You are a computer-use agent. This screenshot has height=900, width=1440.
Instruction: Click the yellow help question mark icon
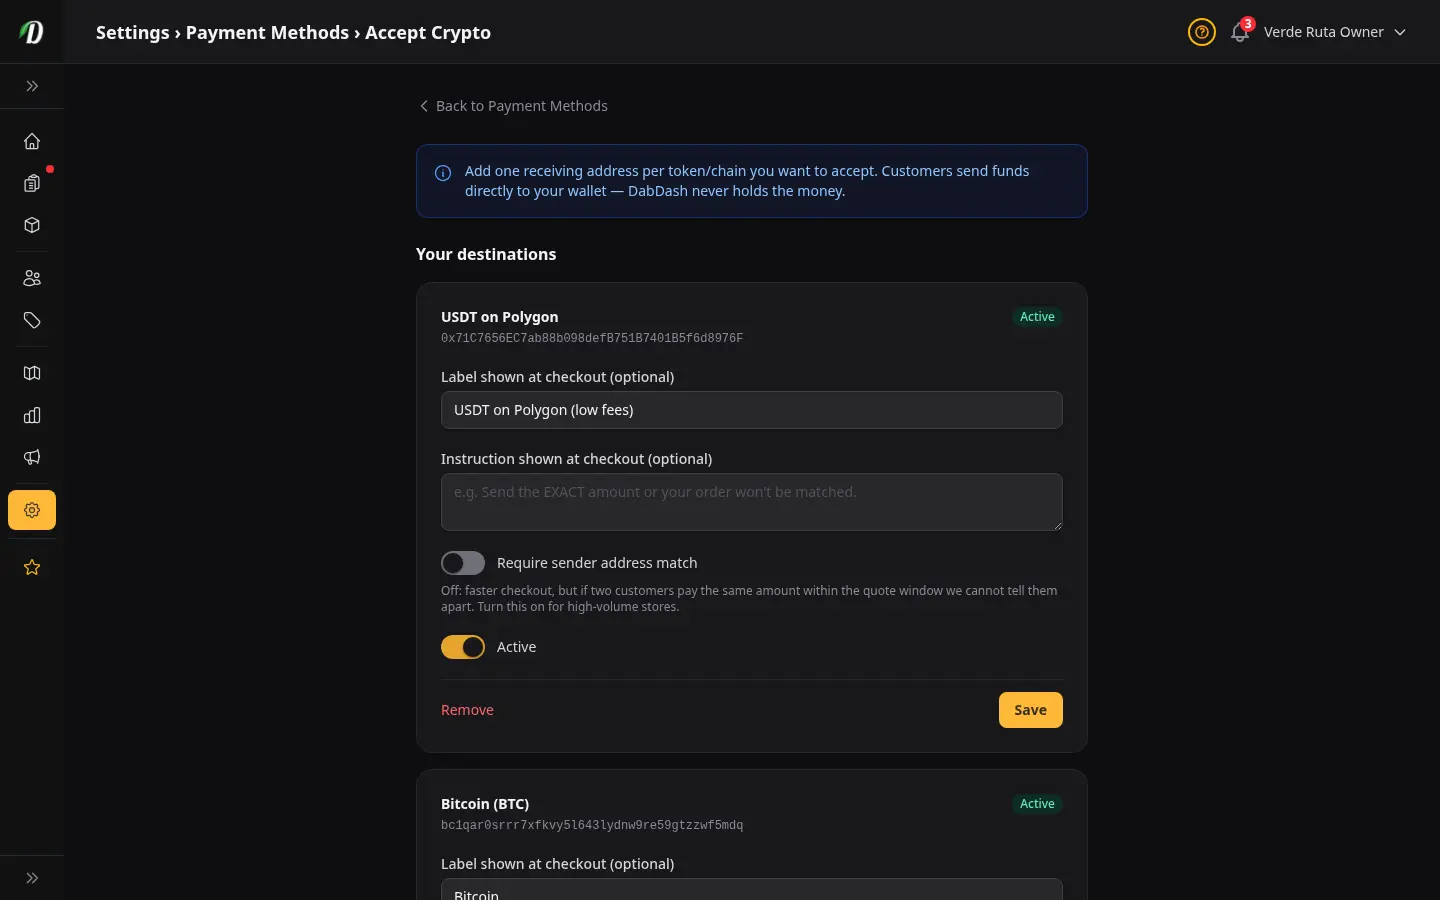tap(1202, 32)
